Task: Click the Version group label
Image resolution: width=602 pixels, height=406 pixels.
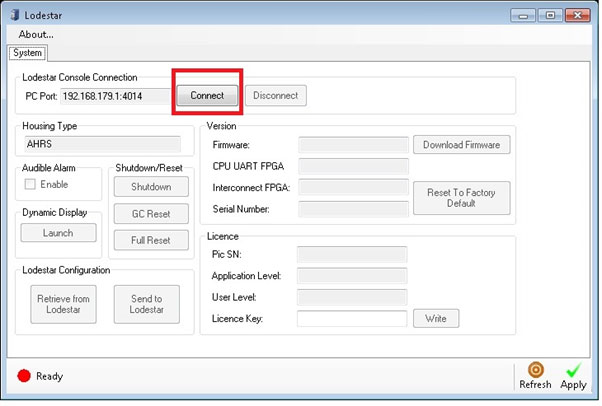Action: (x=222, y=126)
